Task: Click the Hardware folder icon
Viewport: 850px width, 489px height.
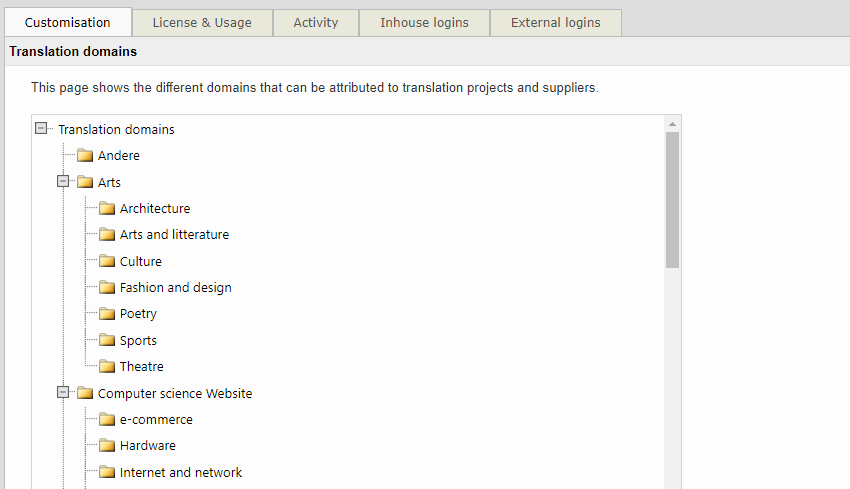Action: click(107, 446)
